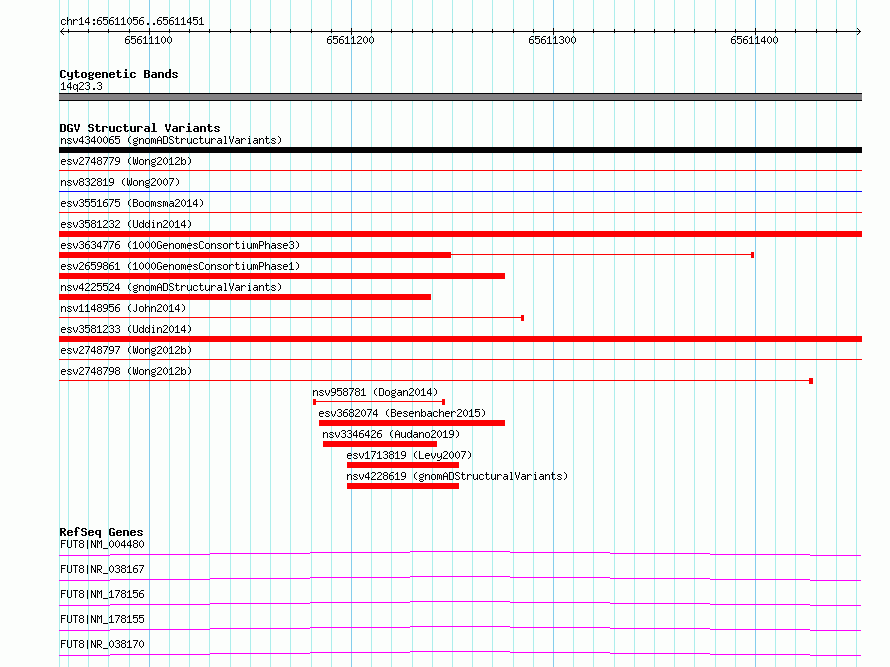Click the red bar for nsv3346426 (Audano2019)
The image size is (890, 667).
(380, 444)
